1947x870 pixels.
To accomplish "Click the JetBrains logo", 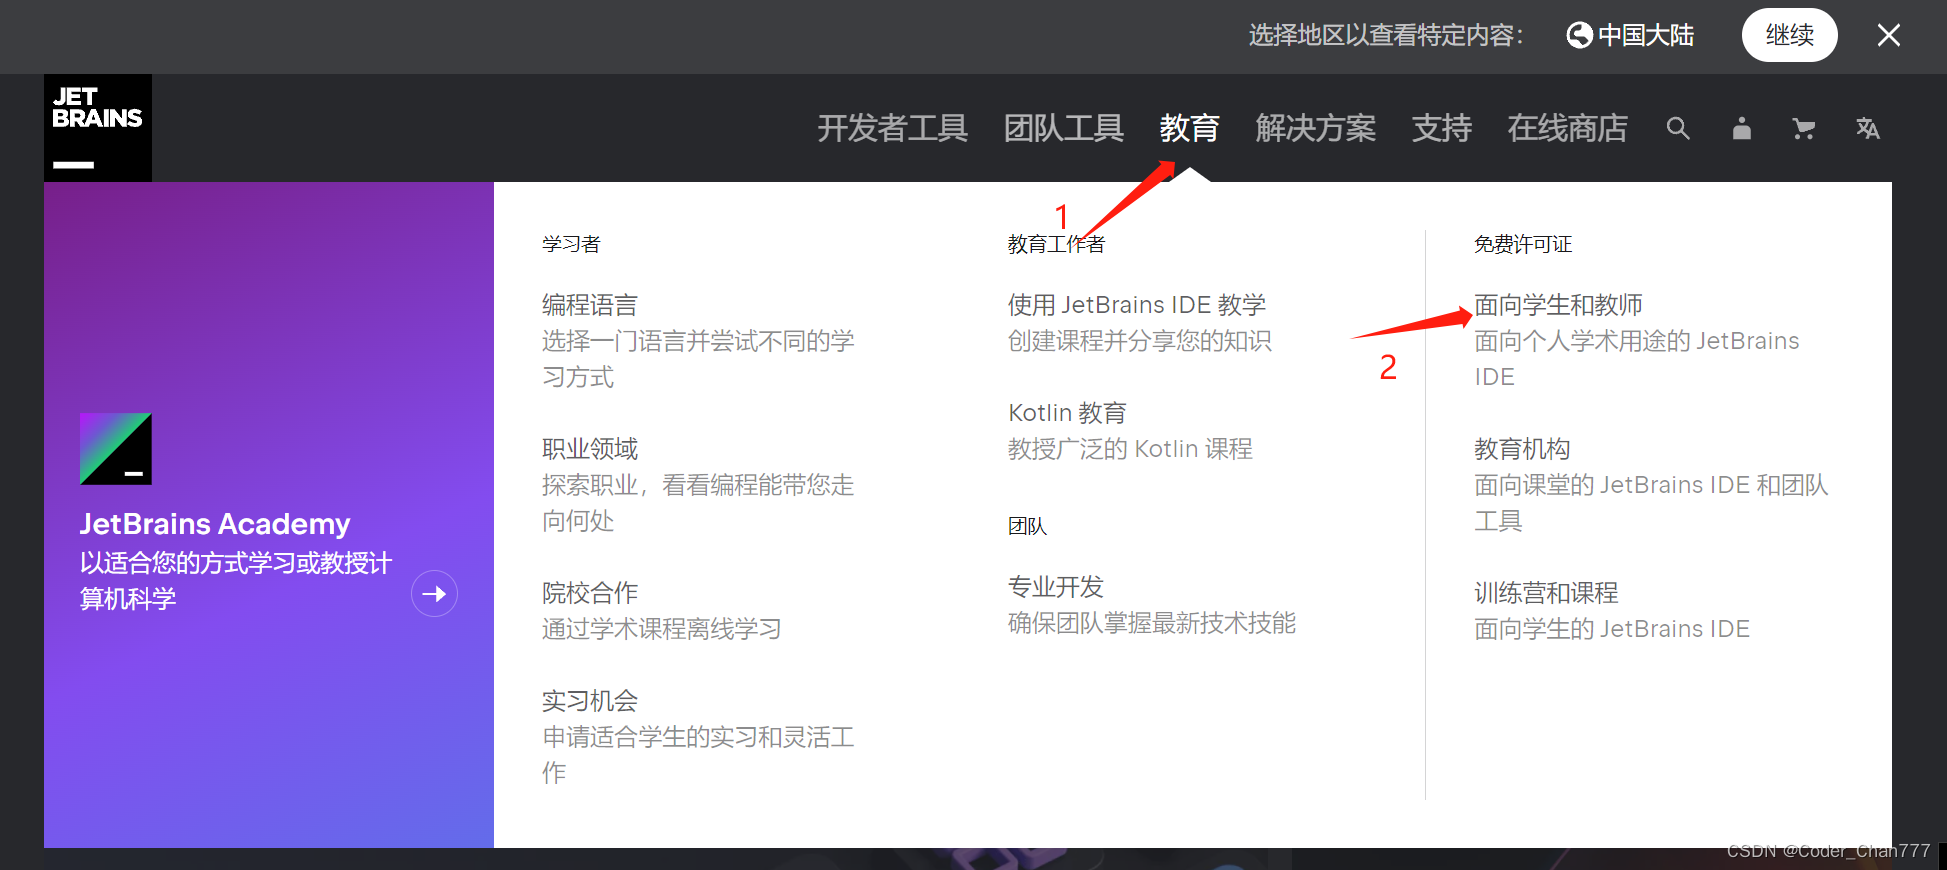I will point(98,128).
